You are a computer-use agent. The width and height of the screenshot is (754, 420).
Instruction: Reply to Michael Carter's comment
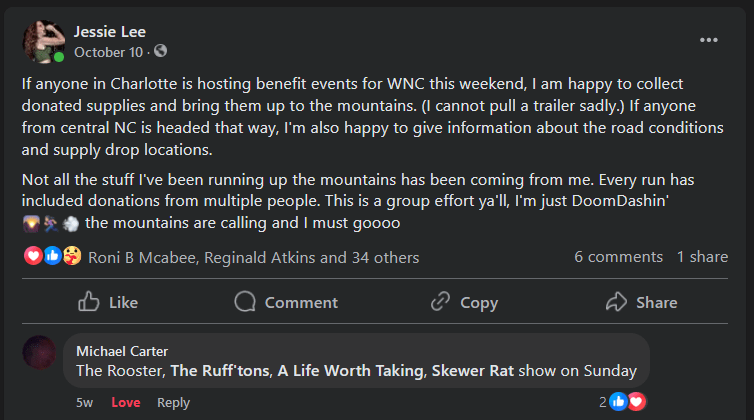173,402
